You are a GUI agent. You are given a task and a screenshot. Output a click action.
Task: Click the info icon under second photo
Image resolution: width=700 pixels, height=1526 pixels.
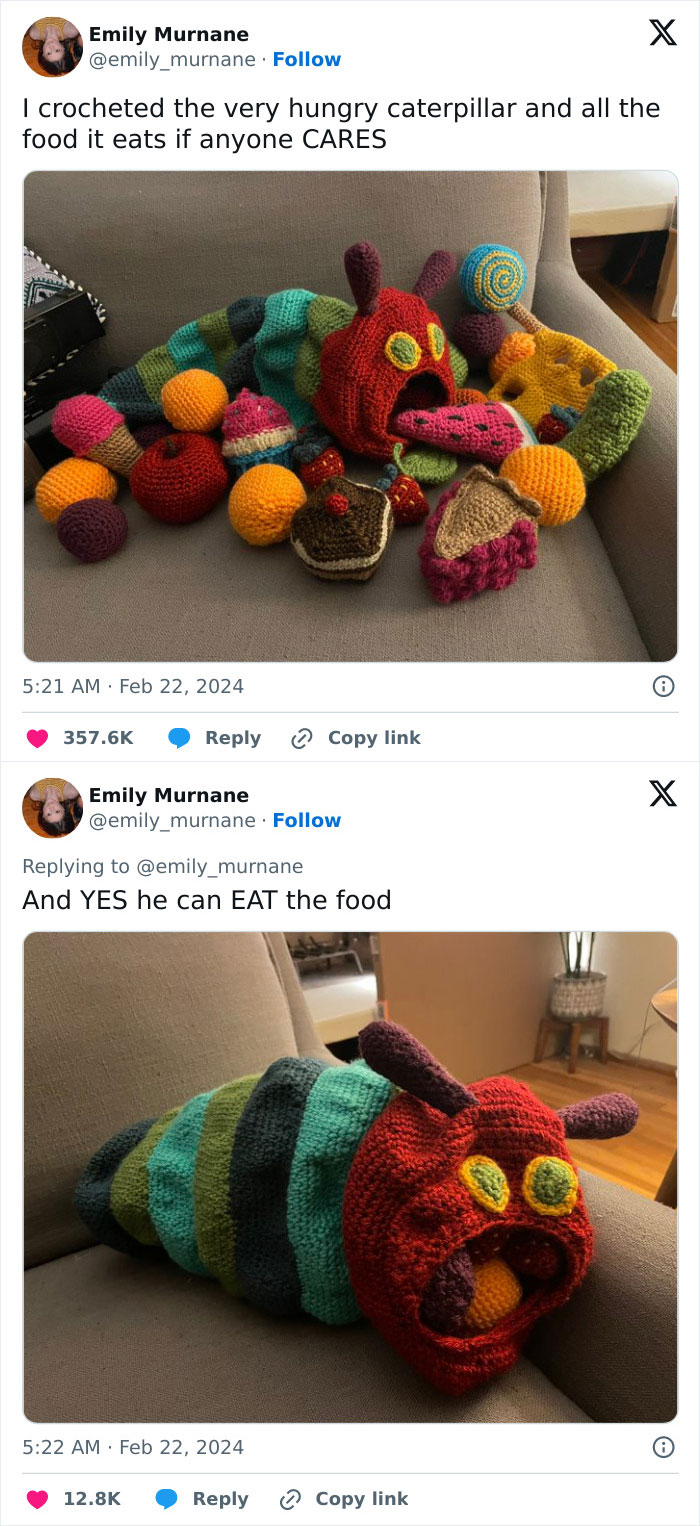click(662, 1447)
